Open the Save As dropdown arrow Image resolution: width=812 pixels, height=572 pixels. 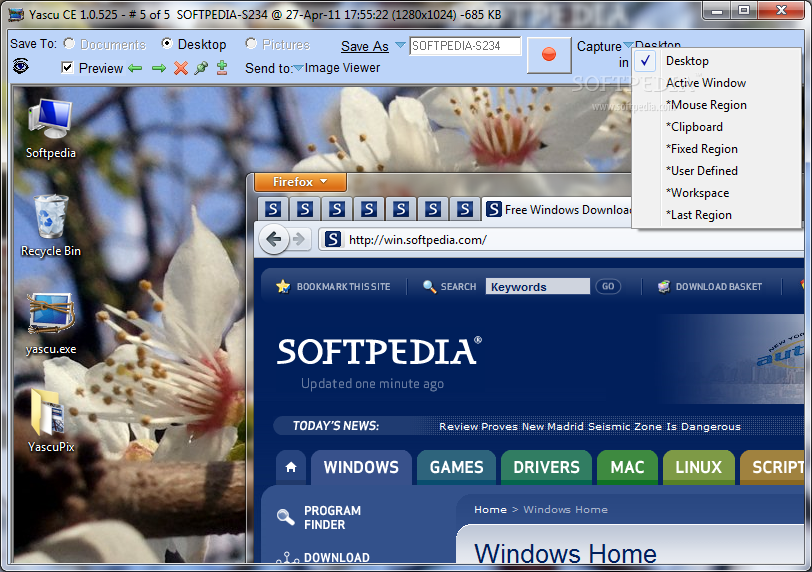[x=400, y=45]
